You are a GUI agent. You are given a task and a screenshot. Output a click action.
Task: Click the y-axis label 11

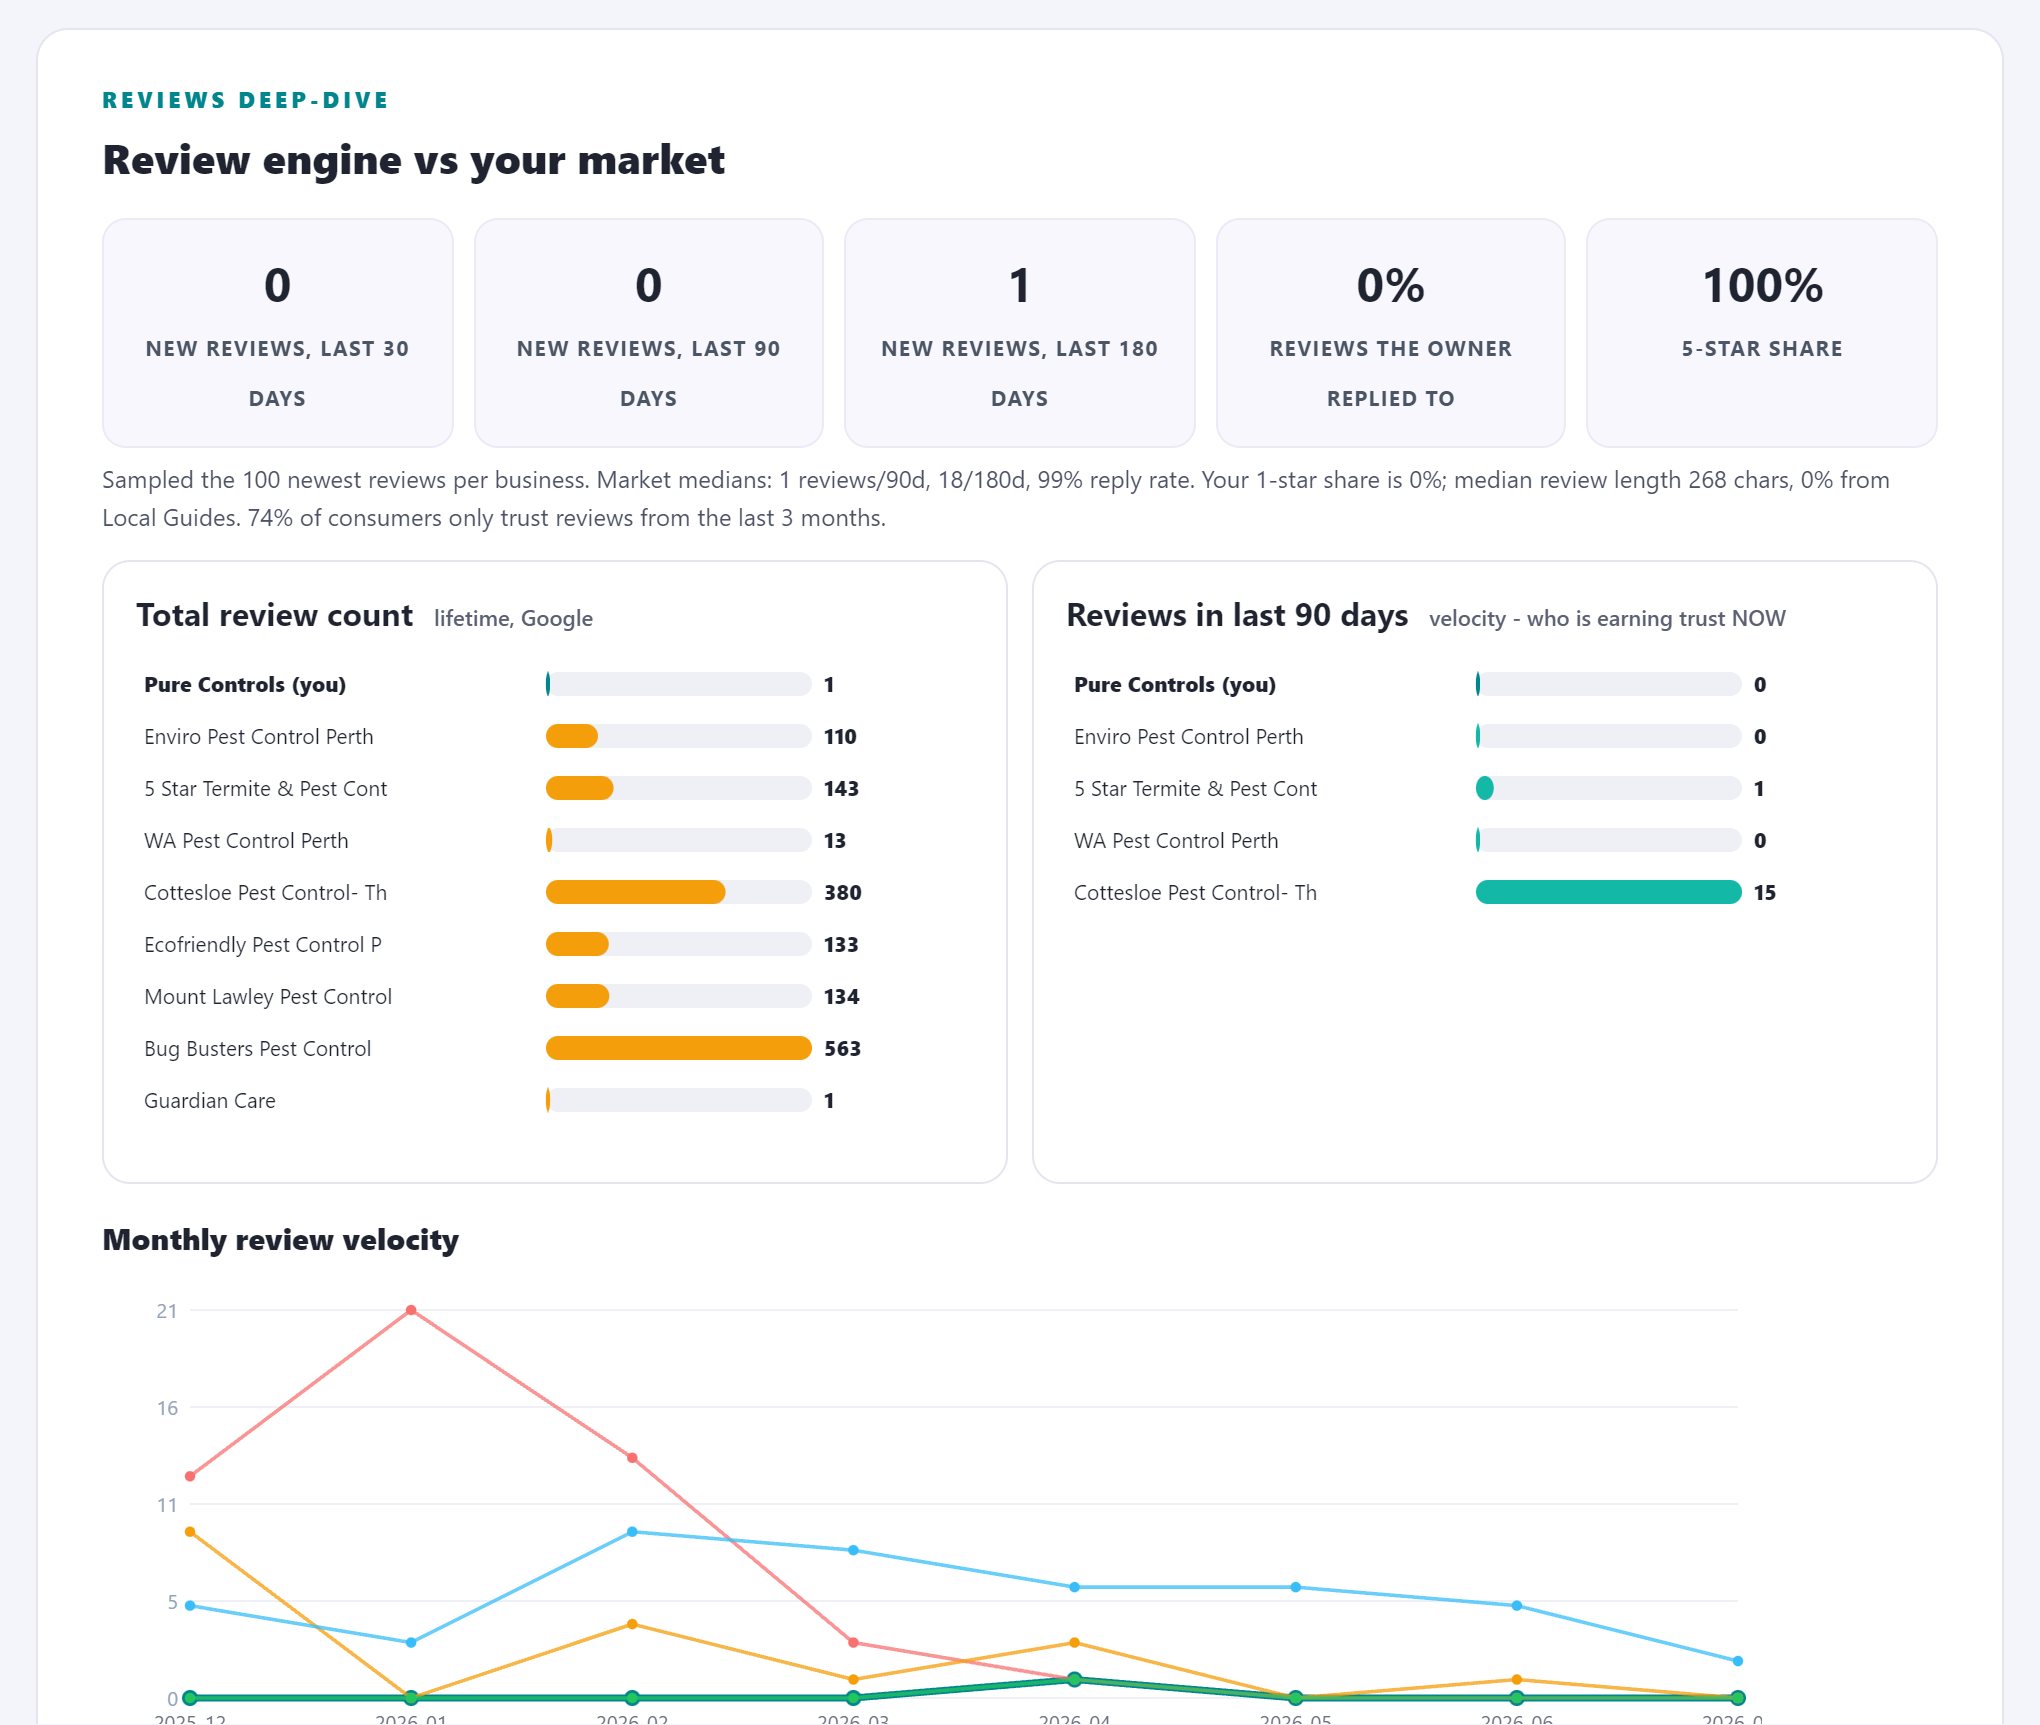pos(167,1505)
